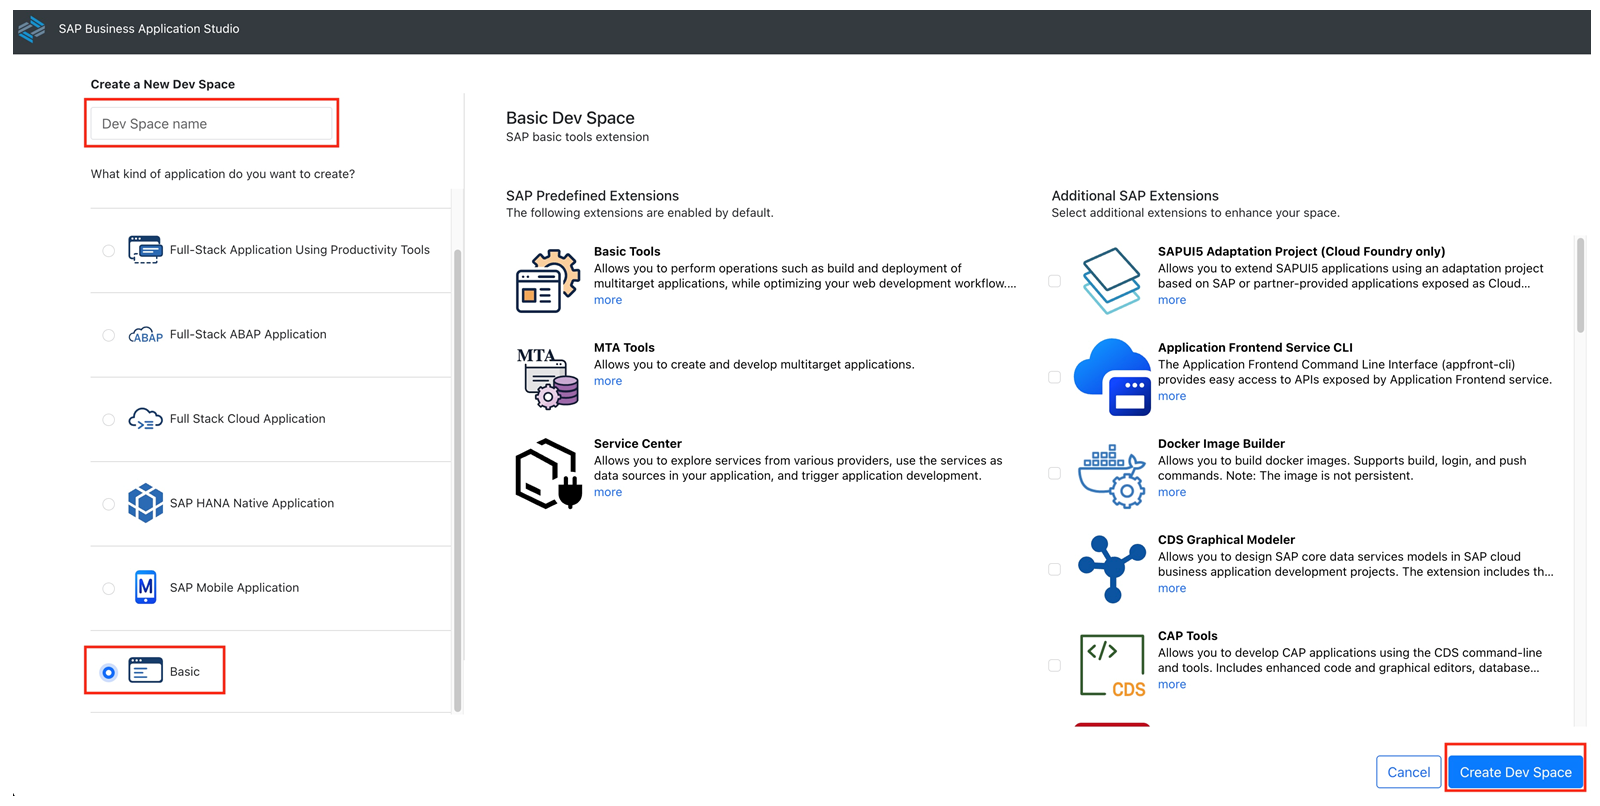Click the 'SAP HANA Native Application' label
1600x806 pixels.
pyautogui.click(x=252, y=503)
